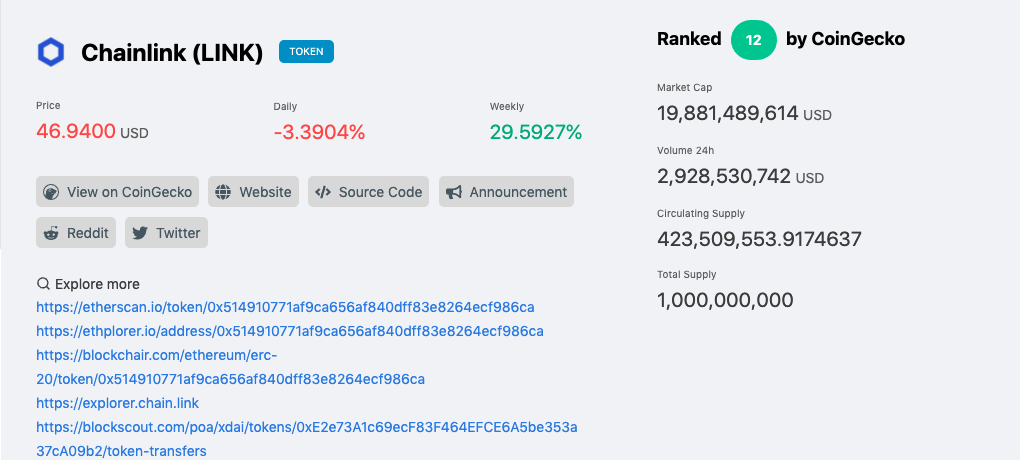
Task: Click the daily change -3.3904%
Action: coord(319,132)
